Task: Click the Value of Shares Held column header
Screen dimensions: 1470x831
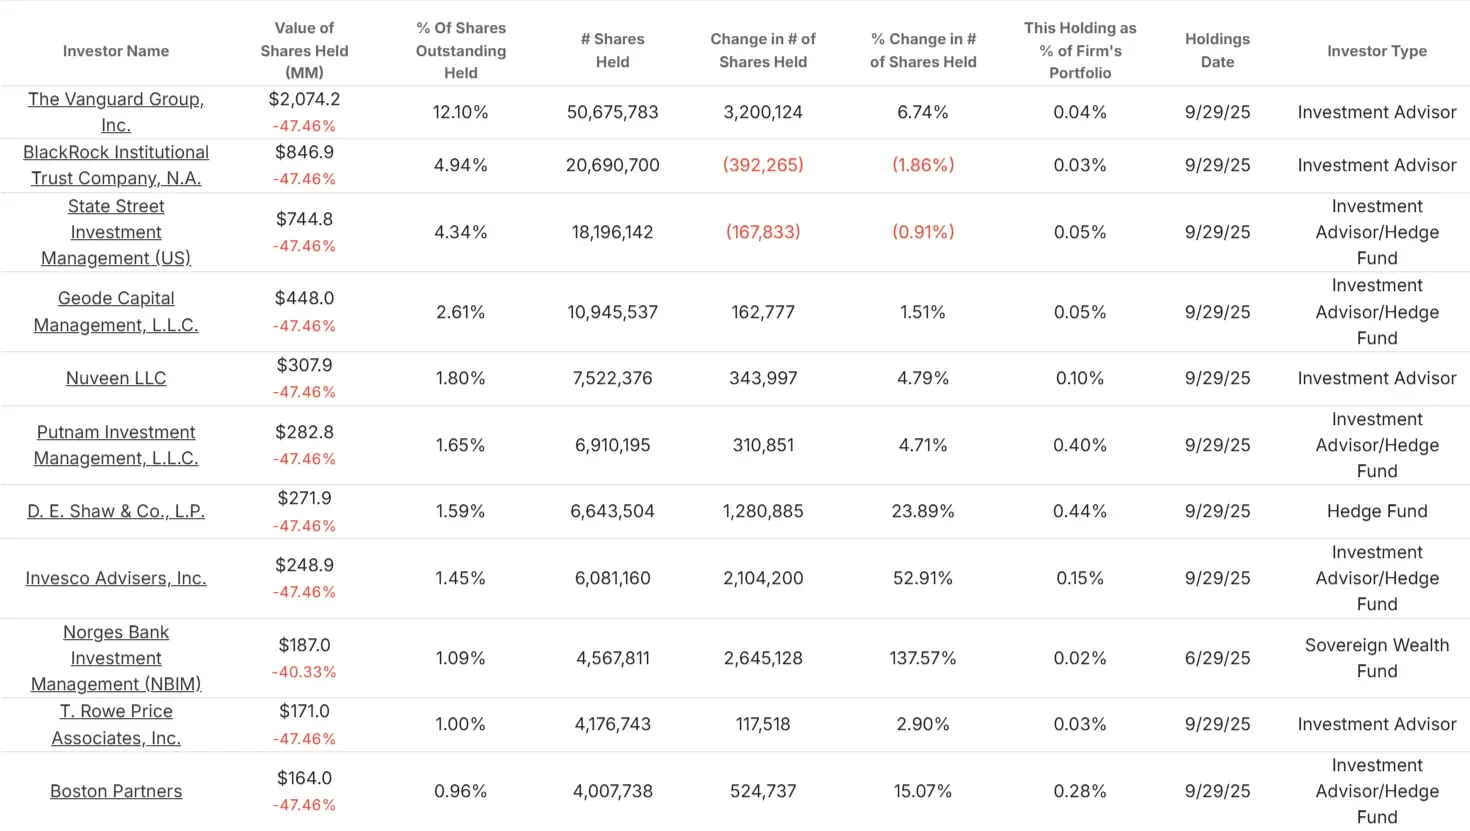Action: [305, 50]
